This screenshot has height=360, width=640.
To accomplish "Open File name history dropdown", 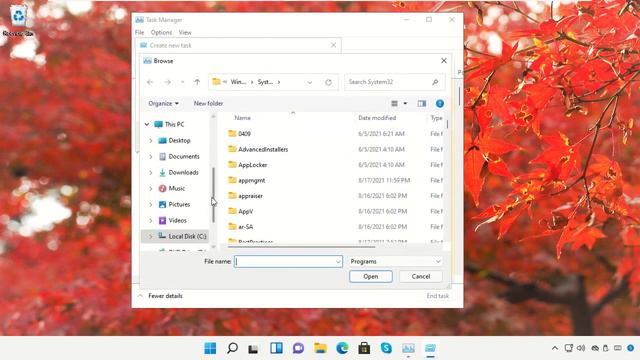I will point(338,262).
